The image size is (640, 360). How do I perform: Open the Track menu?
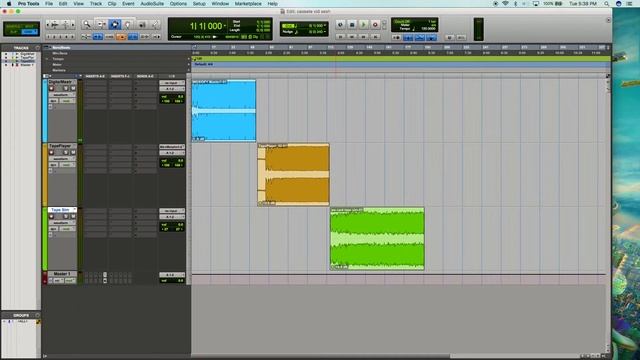(x=96, y=4)
